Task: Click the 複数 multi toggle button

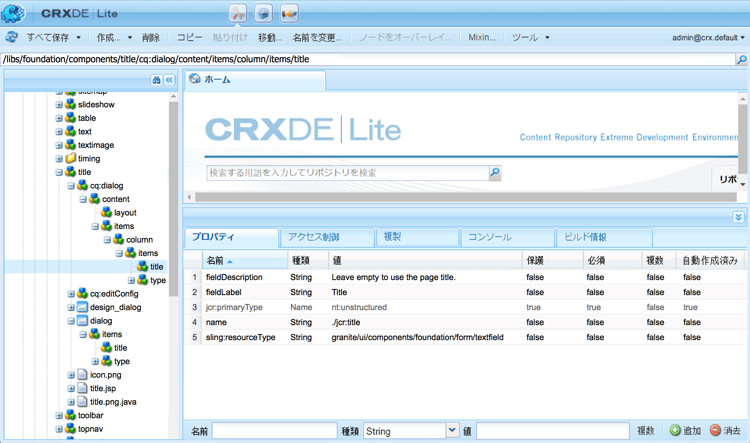Action: pos(645,431)
